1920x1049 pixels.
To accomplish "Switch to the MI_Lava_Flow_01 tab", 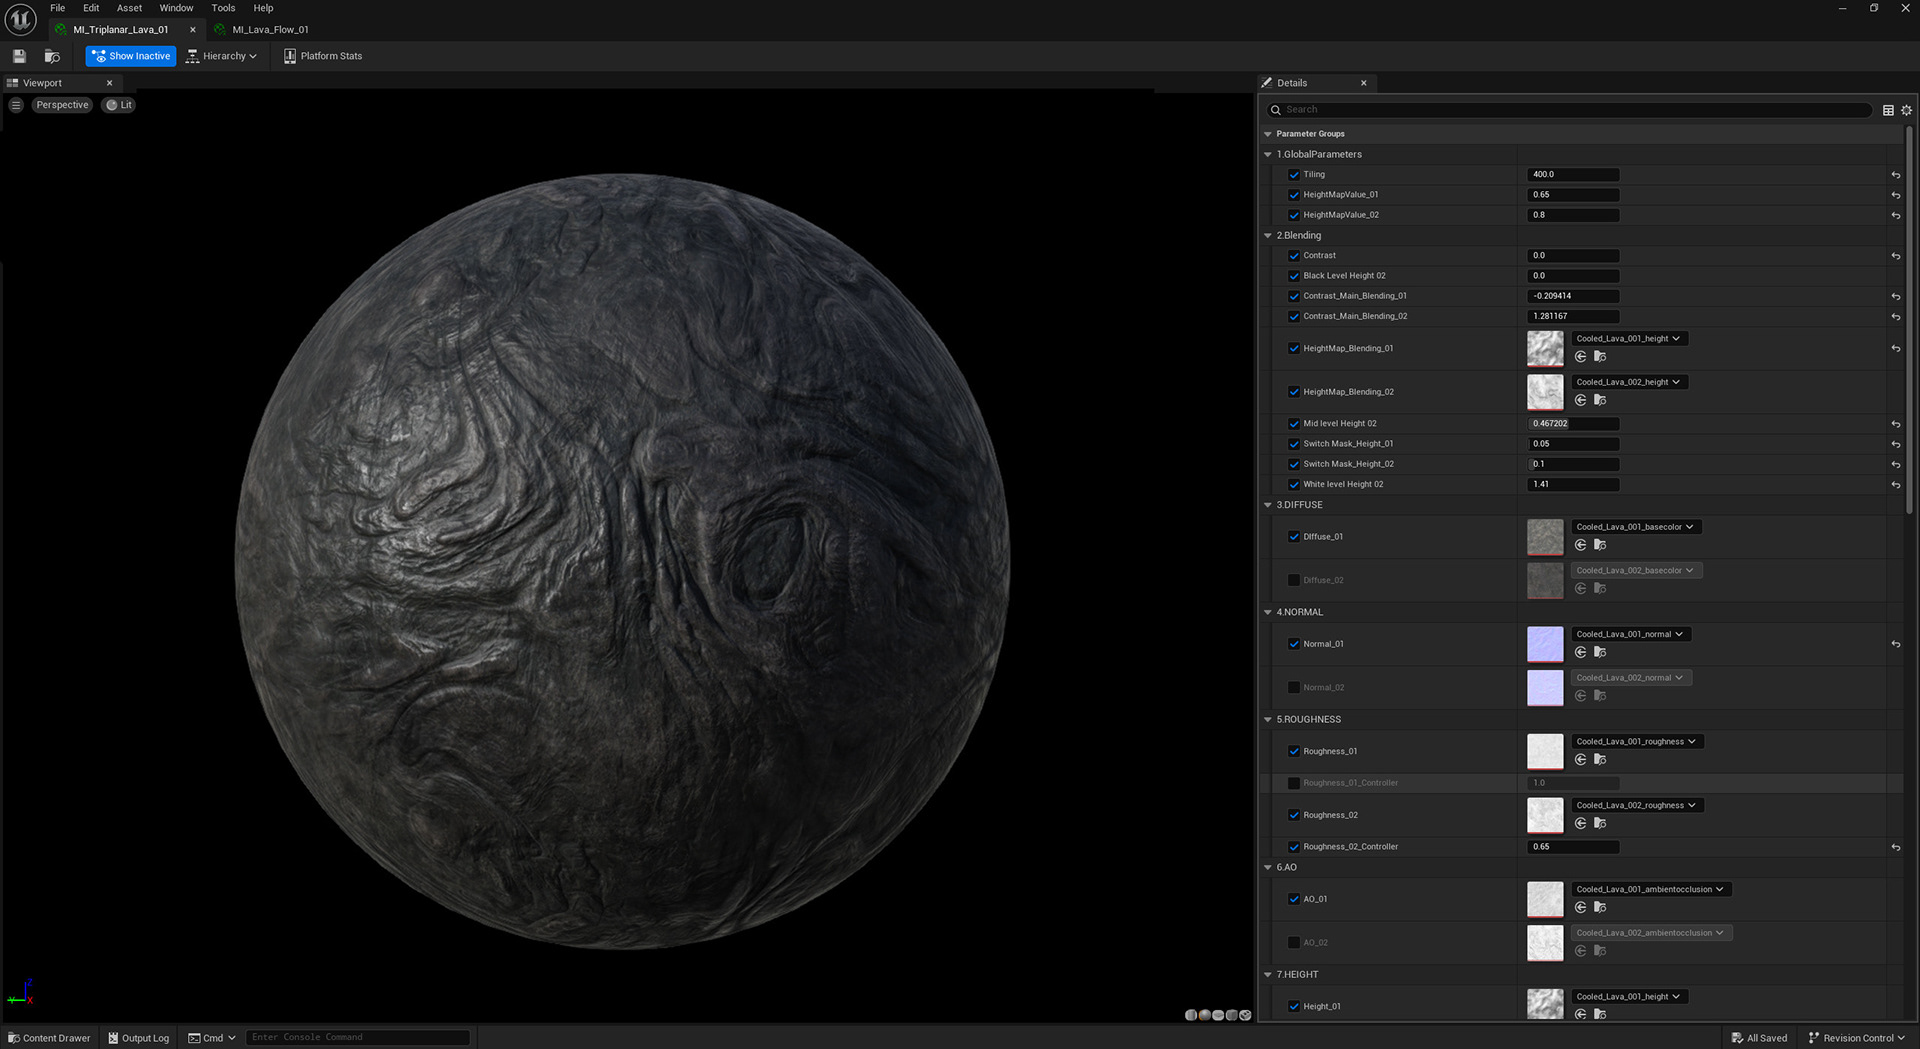I will click(270, 30).
